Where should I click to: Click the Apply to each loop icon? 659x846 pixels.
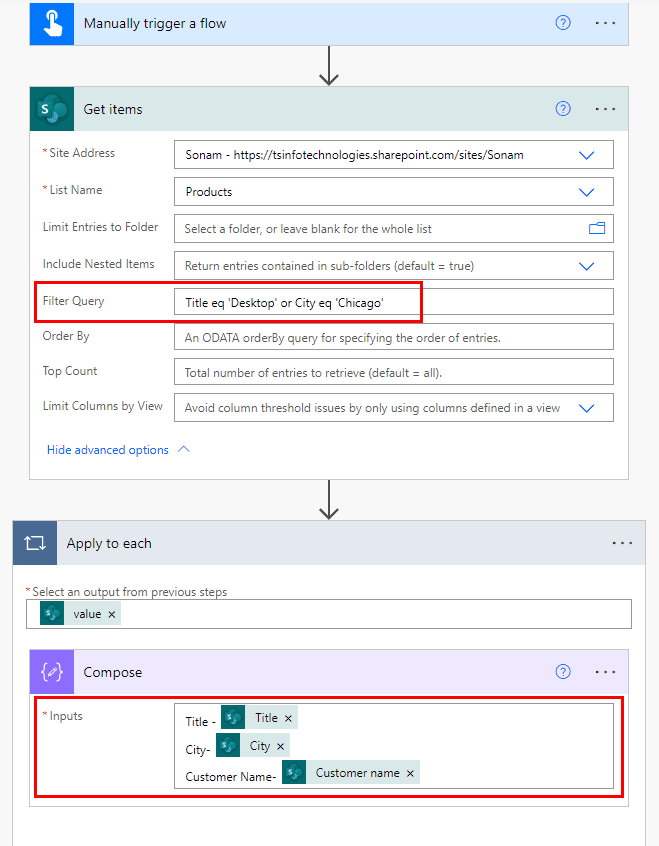pyautogui.click(x=35, y=543)
